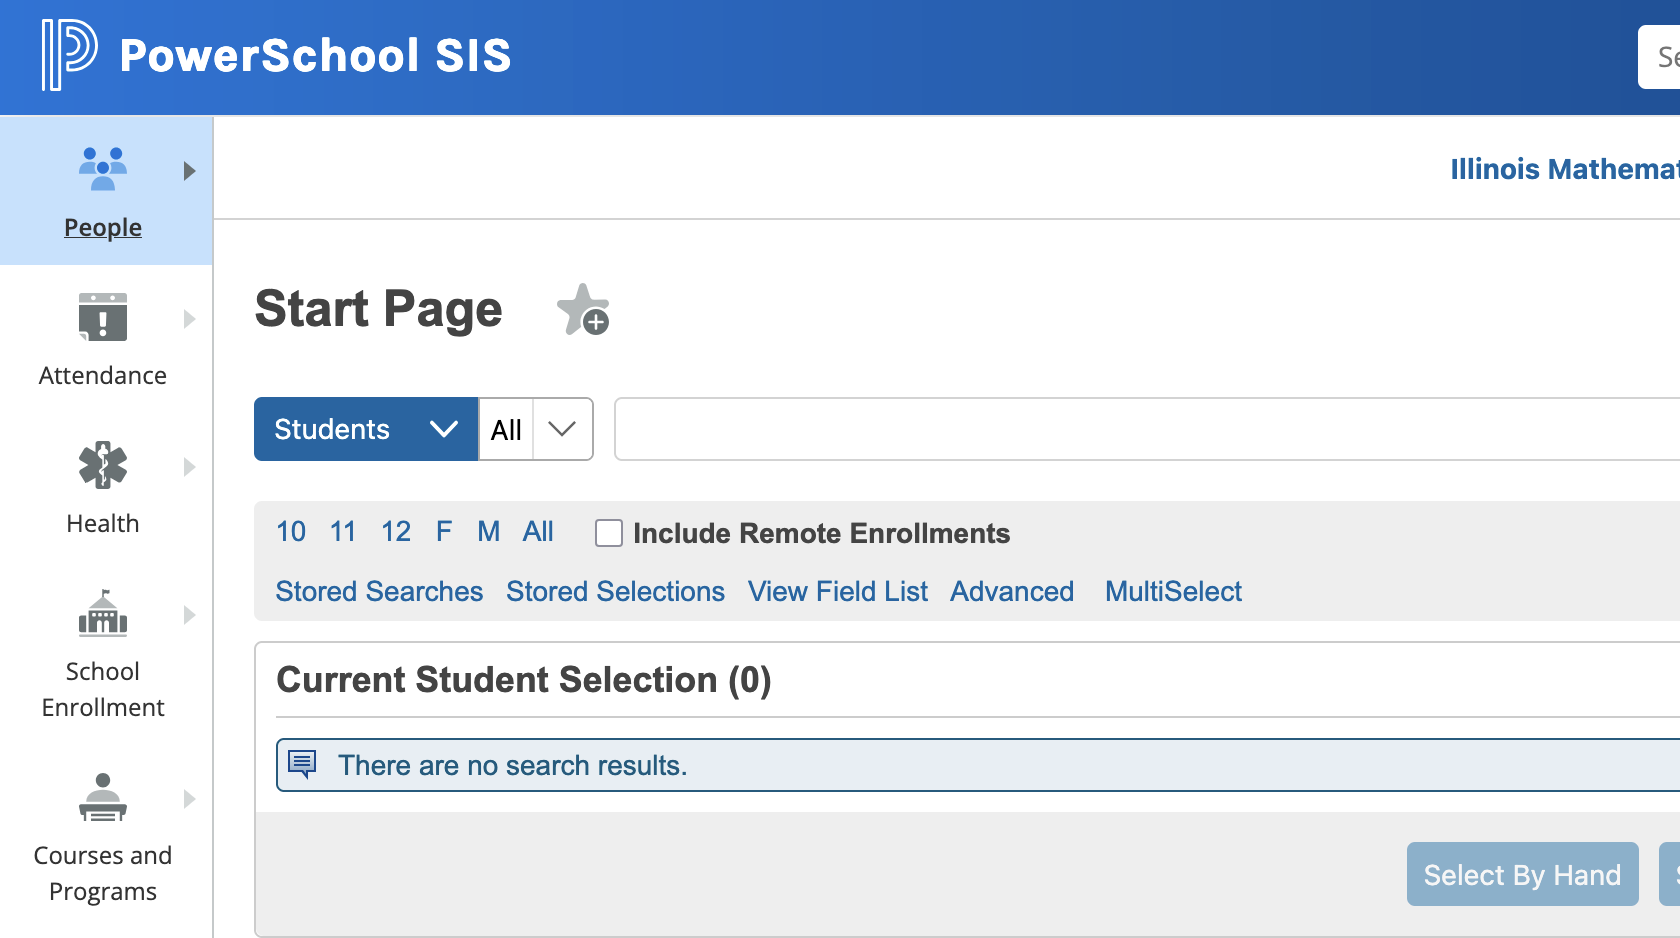The image size is (1680, 938).
Task: Click the Advanced search link
Action: click(1012, 591)
